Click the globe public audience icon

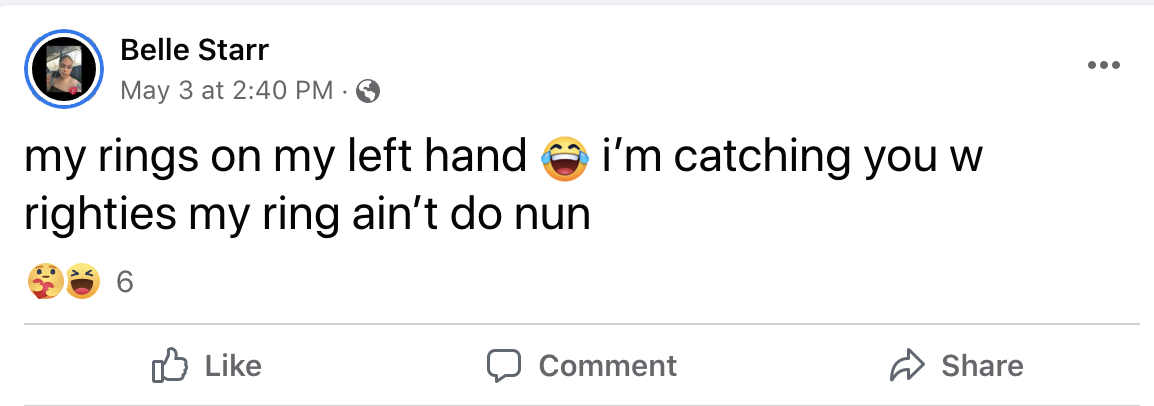(368, 92)
